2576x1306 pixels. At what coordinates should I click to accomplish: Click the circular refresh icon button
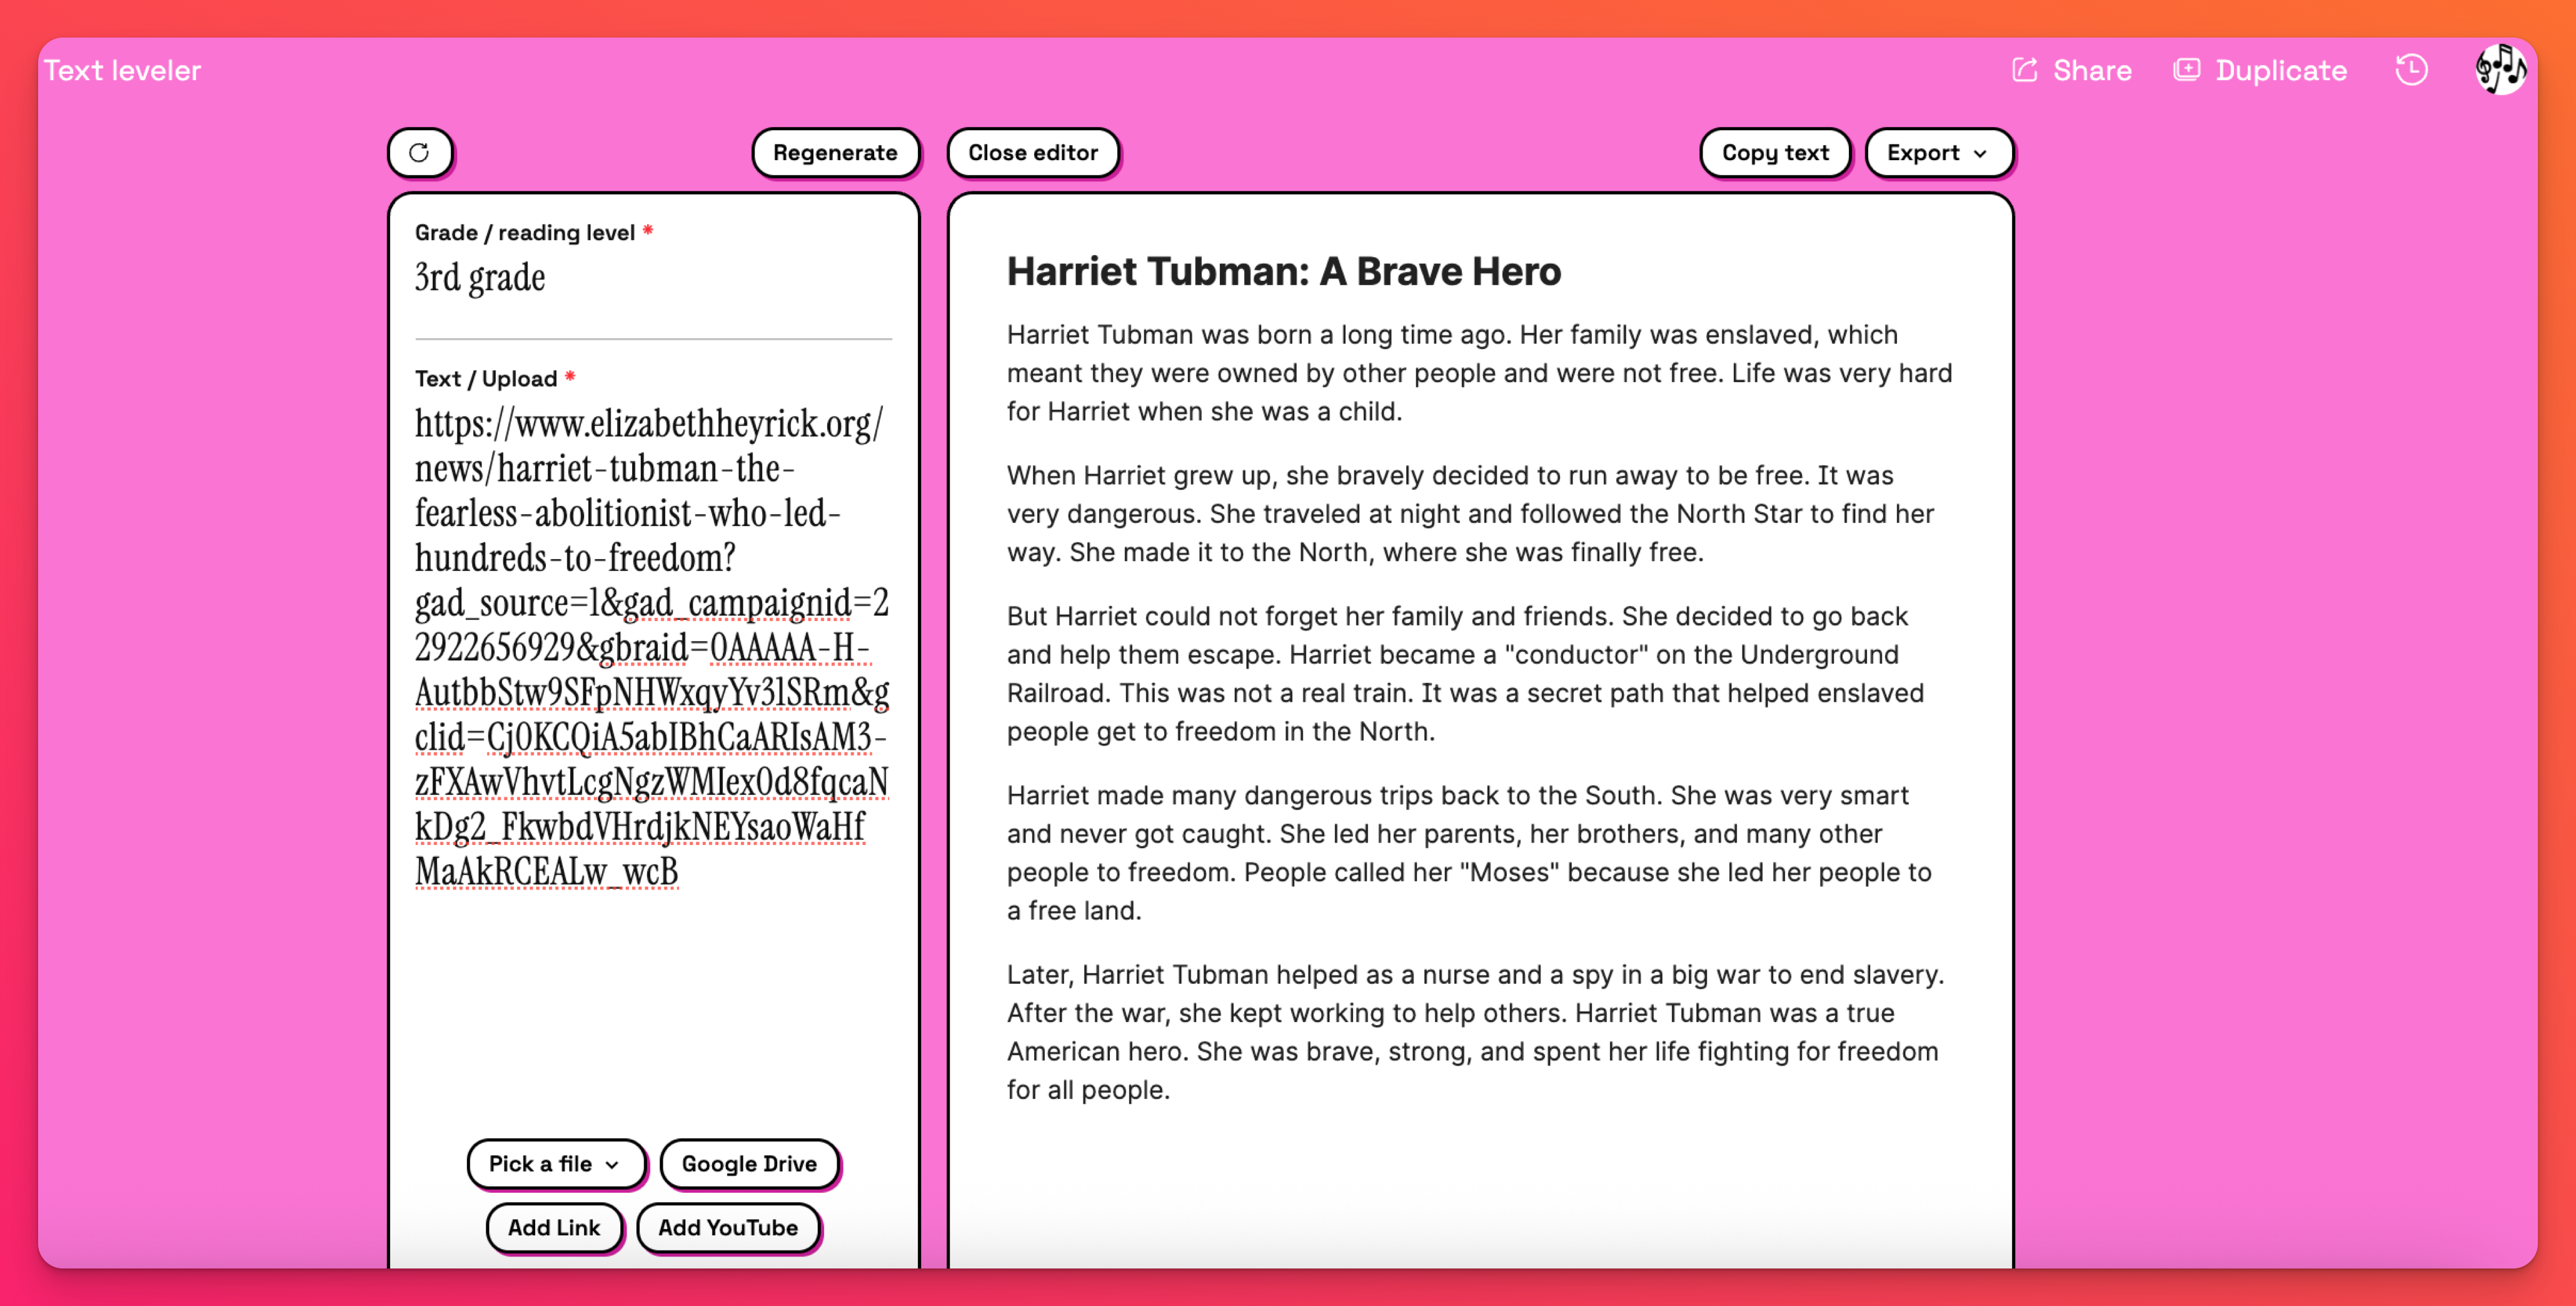pyautogui.click(x=419, y=153)
